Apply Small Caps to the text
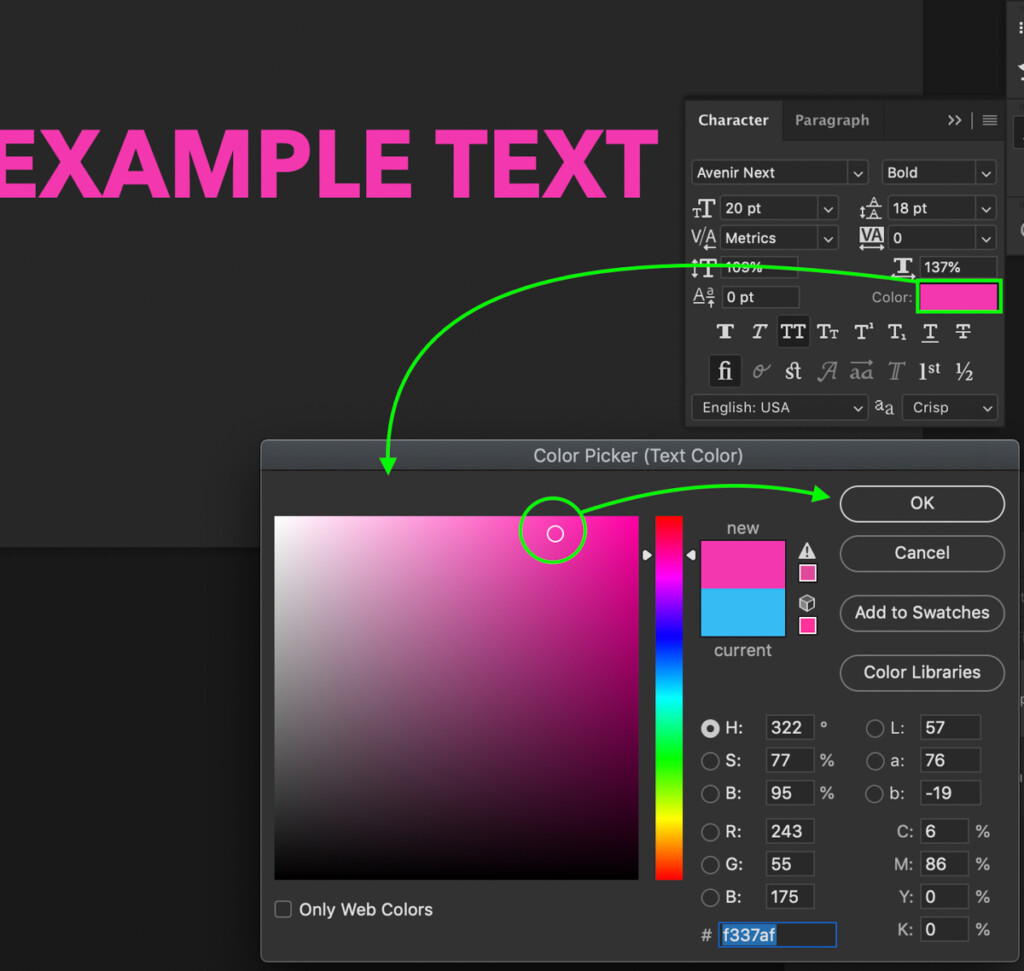Image resolution: width=1024 pixels, height=971 pixels. [x=827, y=331]
